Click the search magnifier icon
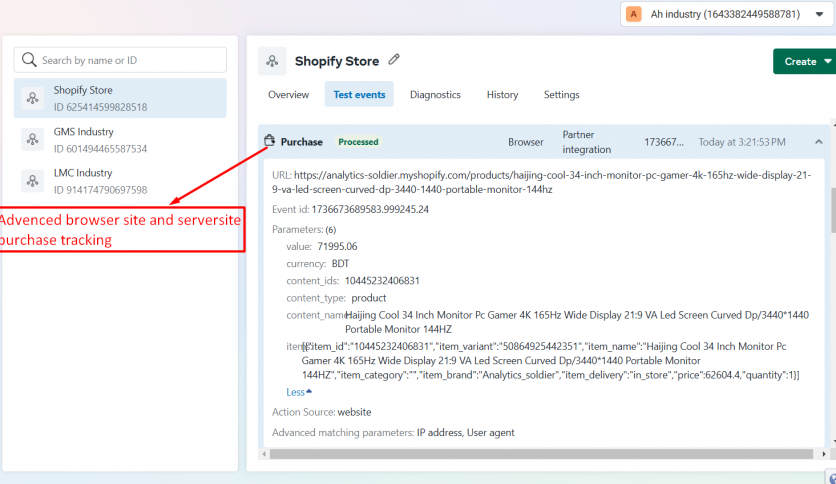Screen dimensions: 836x484 point(29,60)
